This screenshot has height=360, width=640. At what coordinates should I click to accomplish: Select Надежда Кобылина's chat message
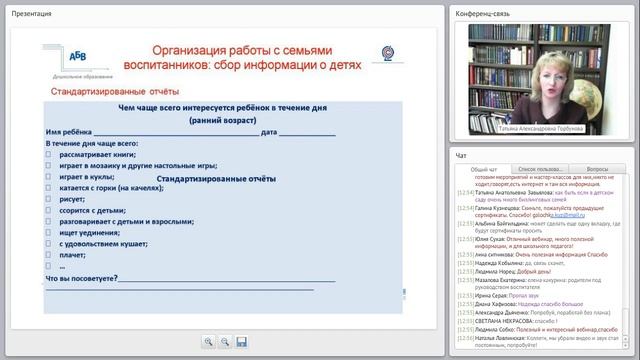pos(511,263)
